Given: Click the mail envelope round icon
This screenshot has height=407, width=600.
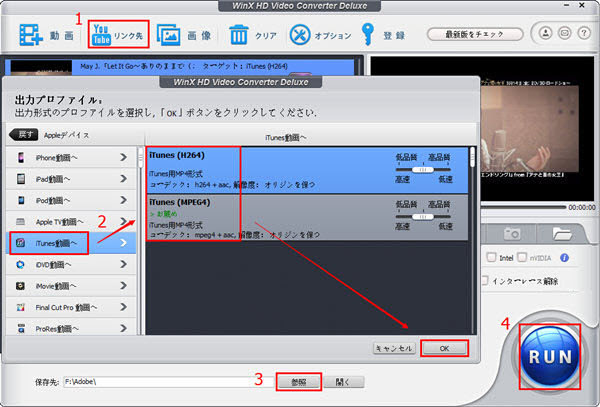Looking at the screenshot, I should [x=565, y=33].
